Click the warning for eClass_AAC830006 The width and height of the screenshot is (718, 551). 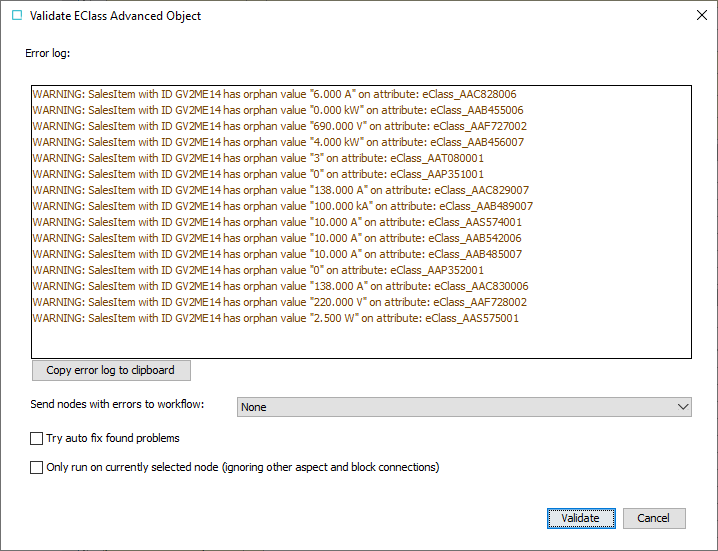coord(280,286)
